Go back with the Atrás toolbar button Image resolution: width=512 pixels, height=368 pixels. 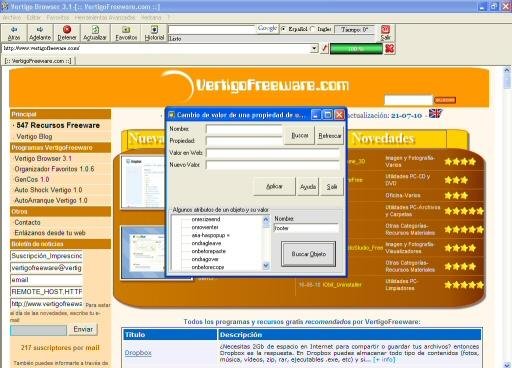tap(14, 33)
